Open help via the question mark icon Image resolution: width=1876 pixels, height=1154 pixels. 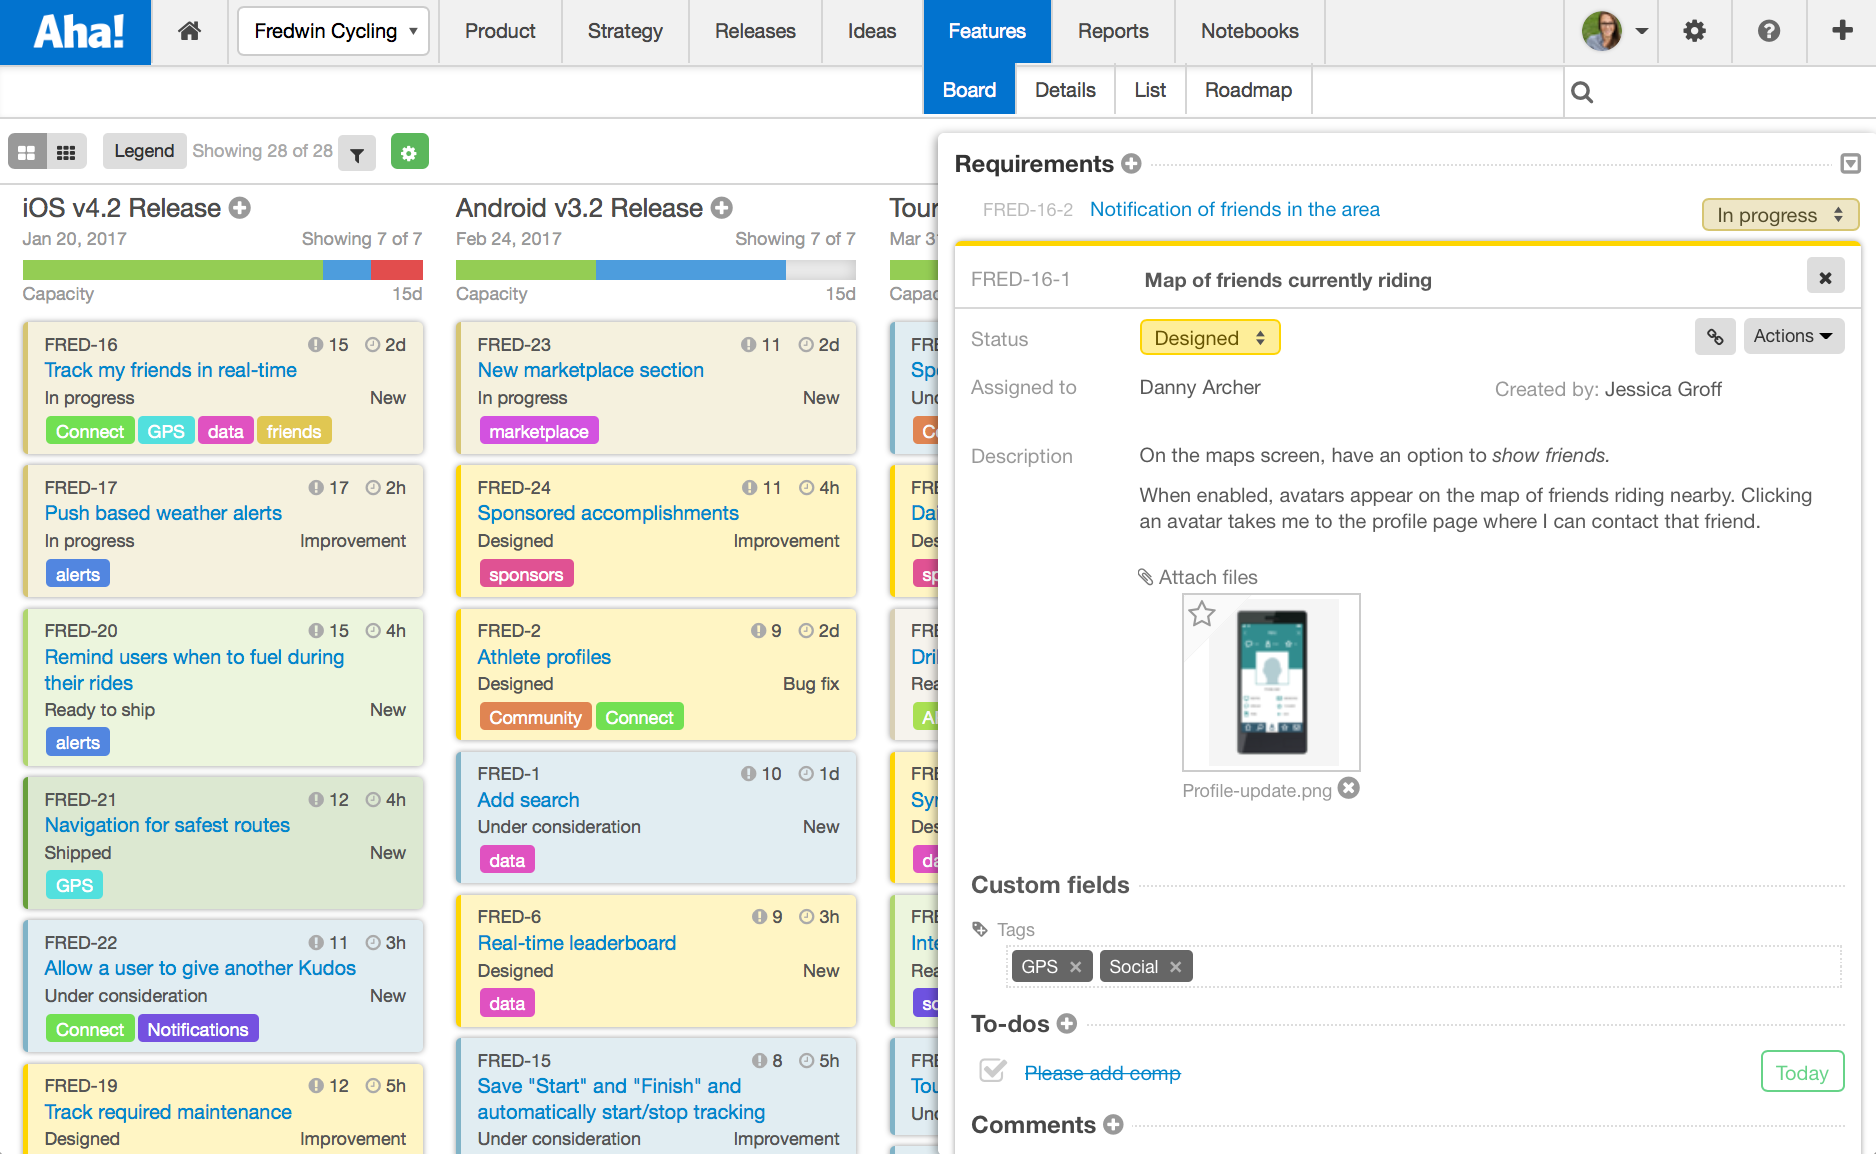pyautogui.click(x=1769, y=31)
